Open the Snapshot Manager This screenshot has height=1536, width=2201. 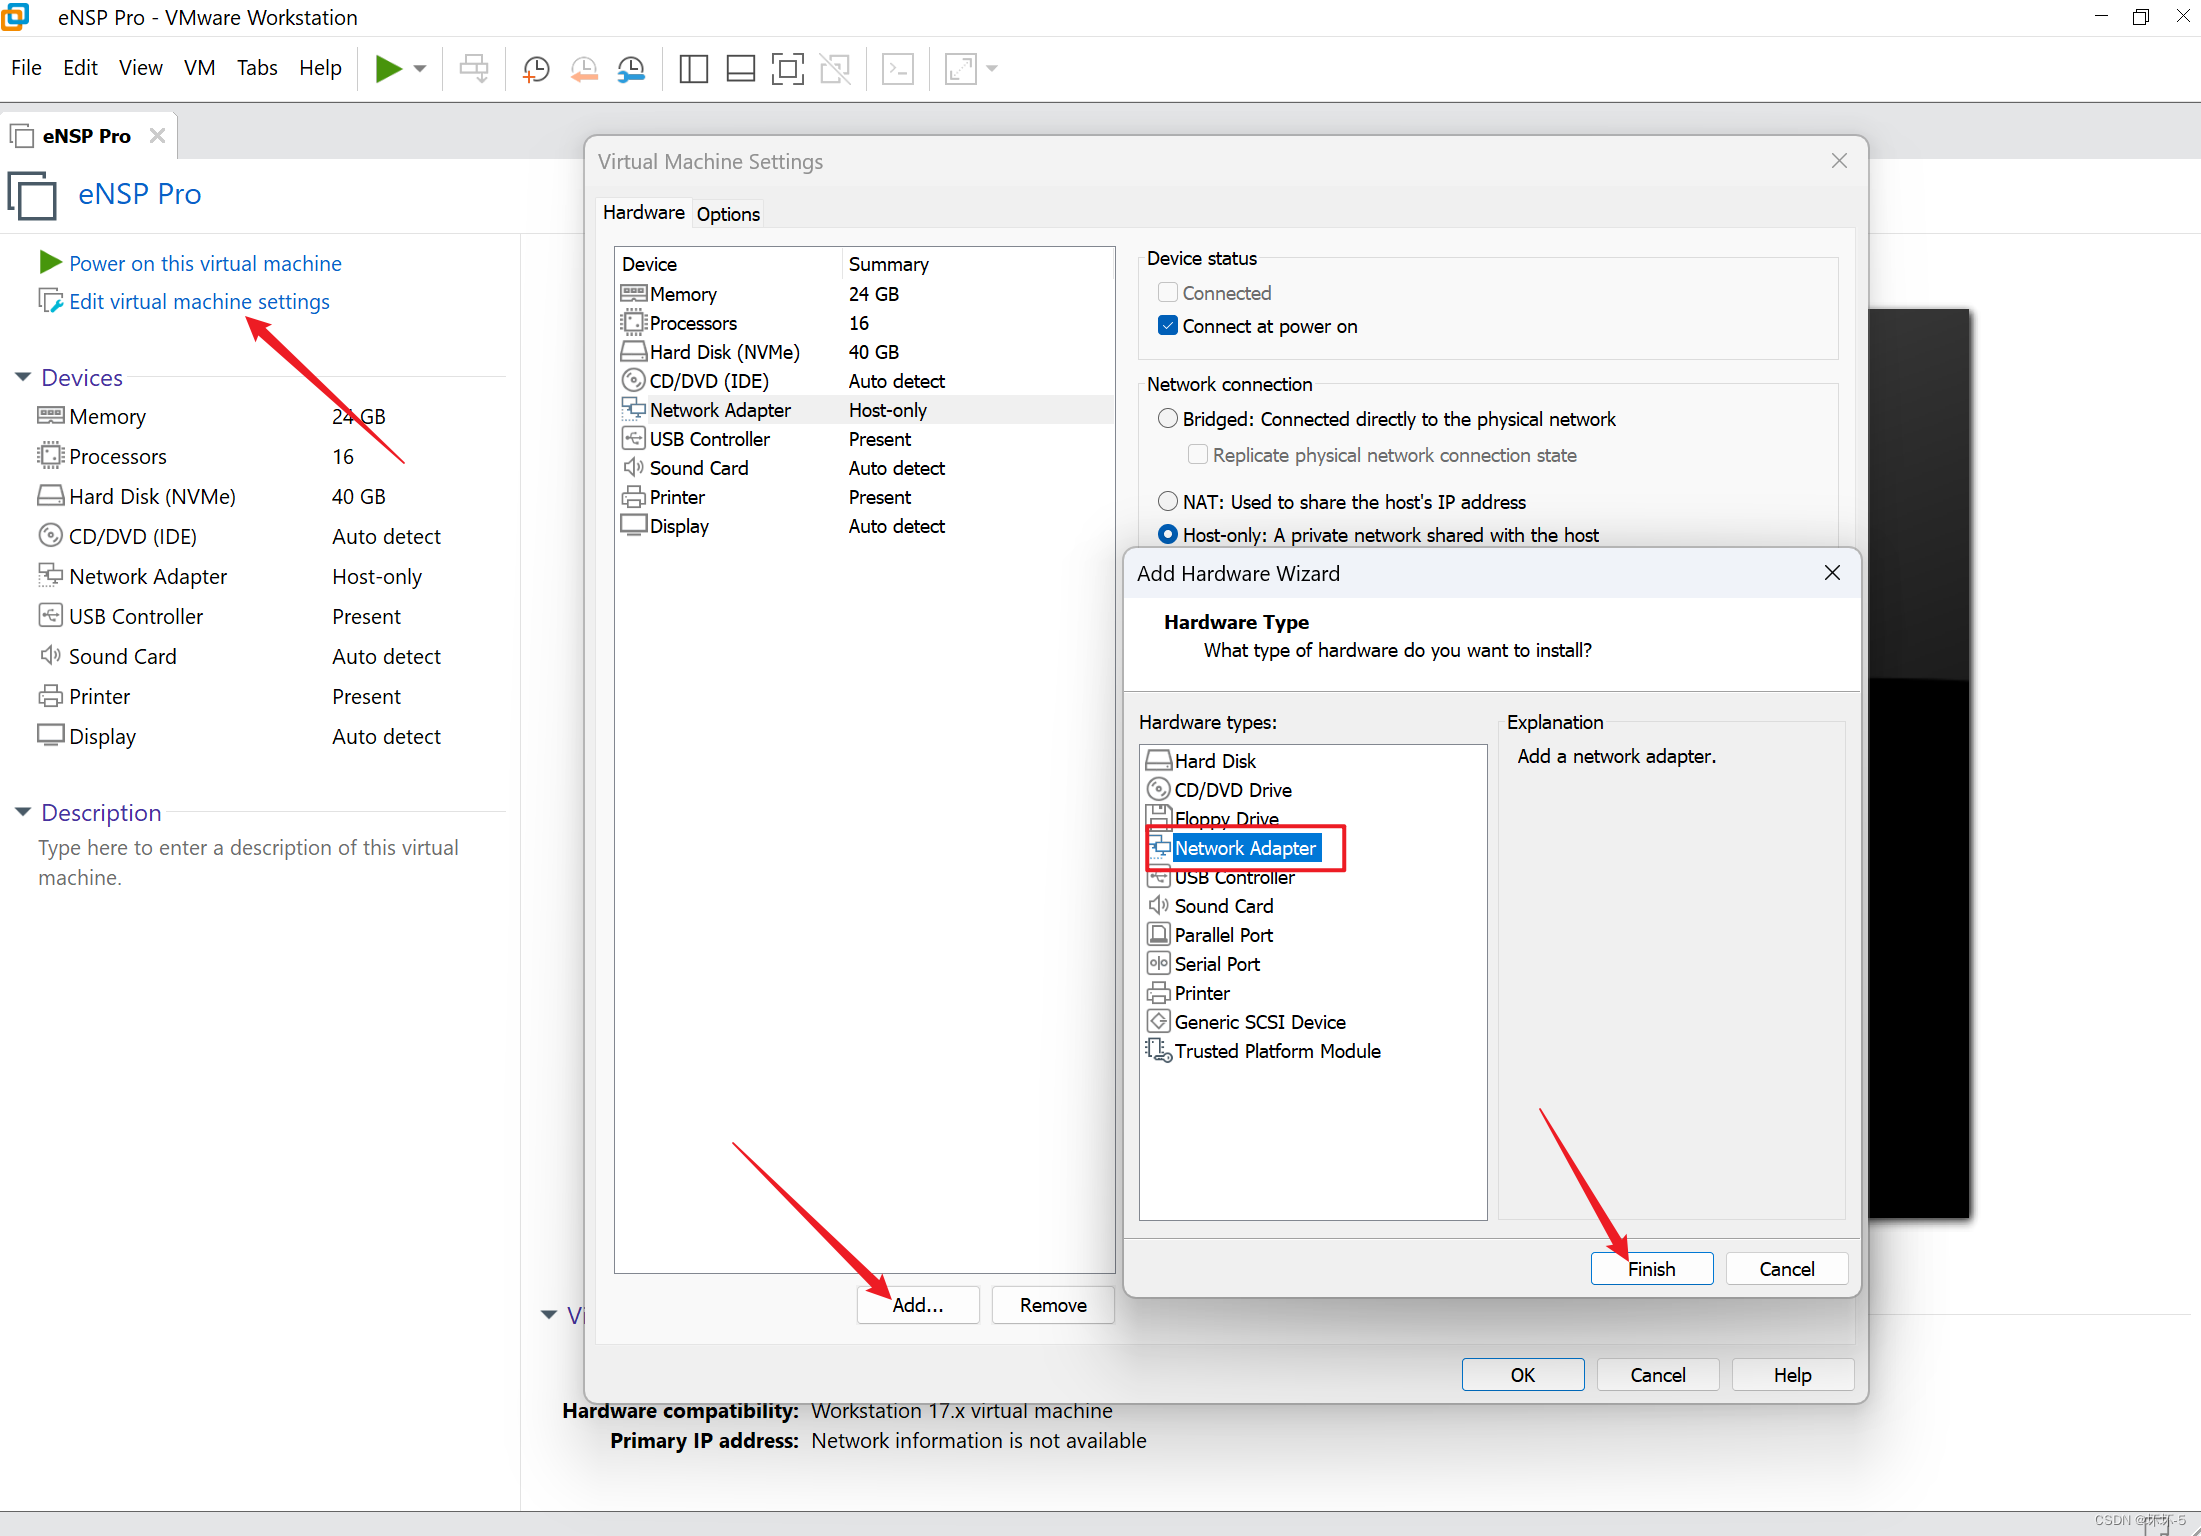point(631,68)
